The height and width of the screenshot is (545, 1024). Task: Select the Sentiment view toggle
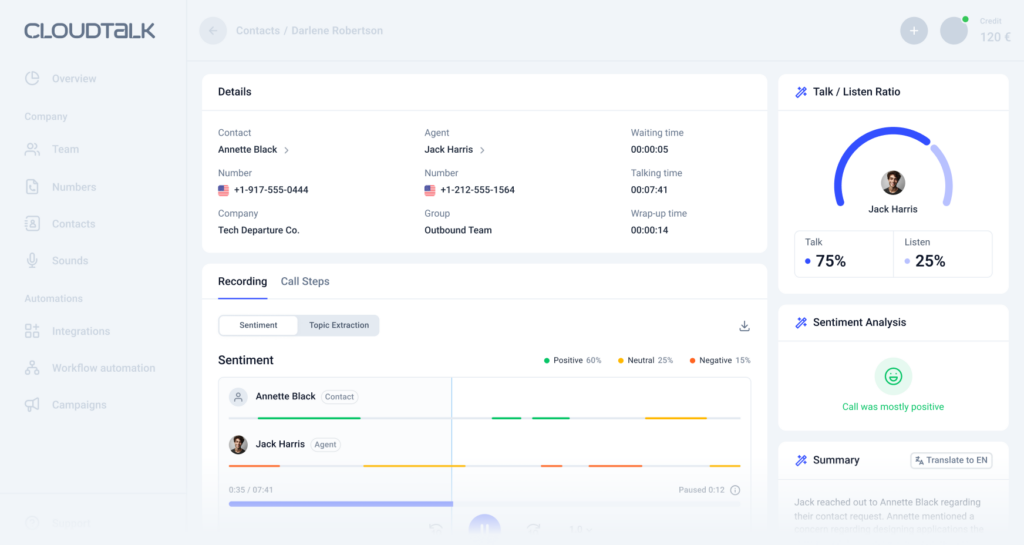(x=258, y=325)
